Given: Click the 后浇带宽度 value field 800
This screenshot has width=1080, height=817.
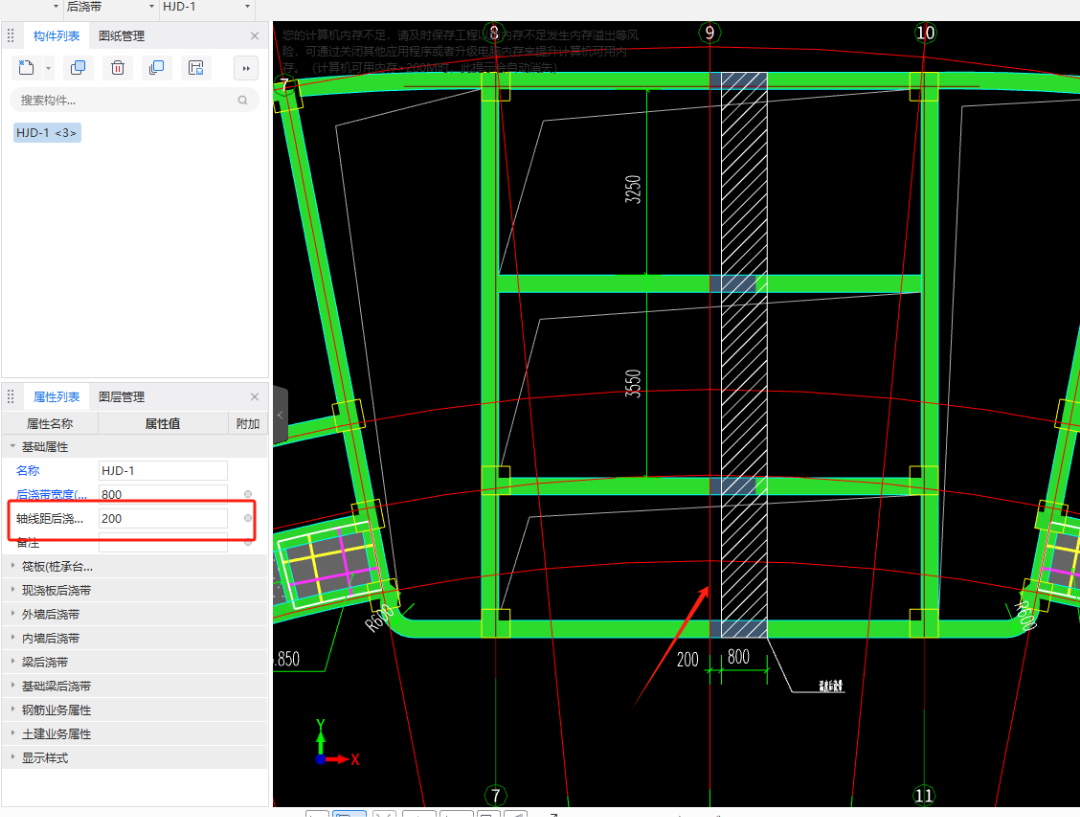Looking at the screenshot, I should (163, 495).
